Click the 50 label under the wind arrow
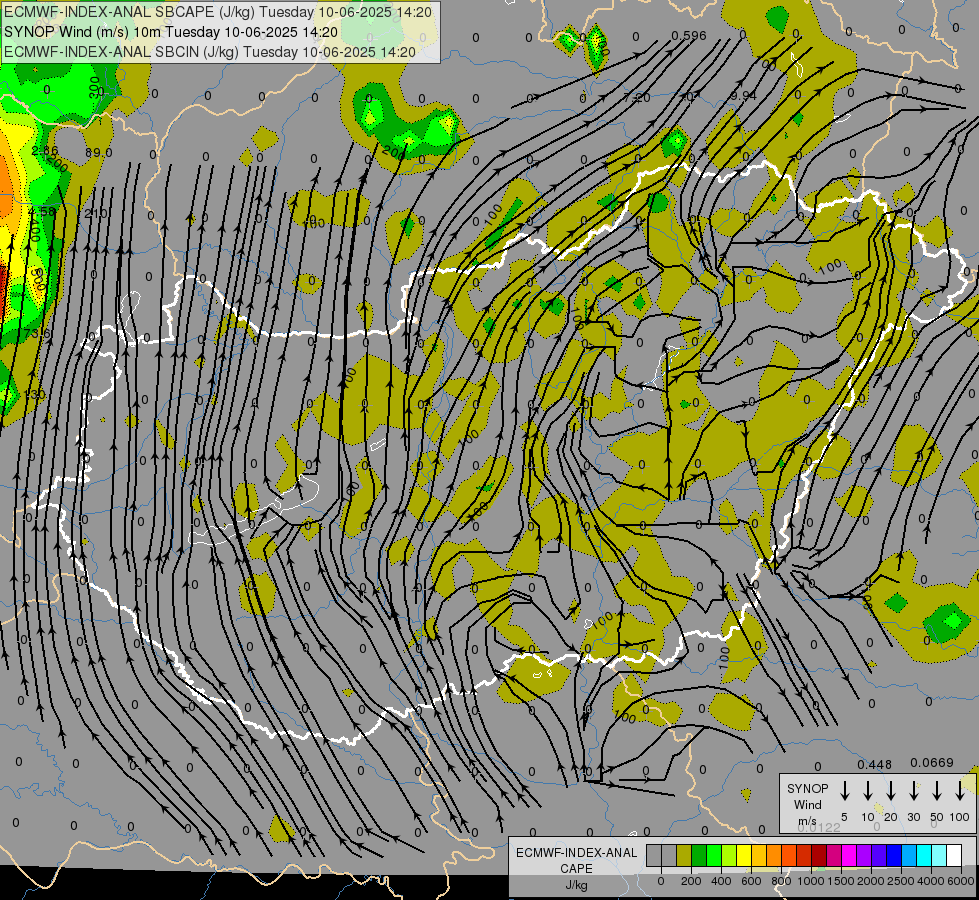This screenshot has width=979, height=900. pyautogui.click(x=937, y=817)
